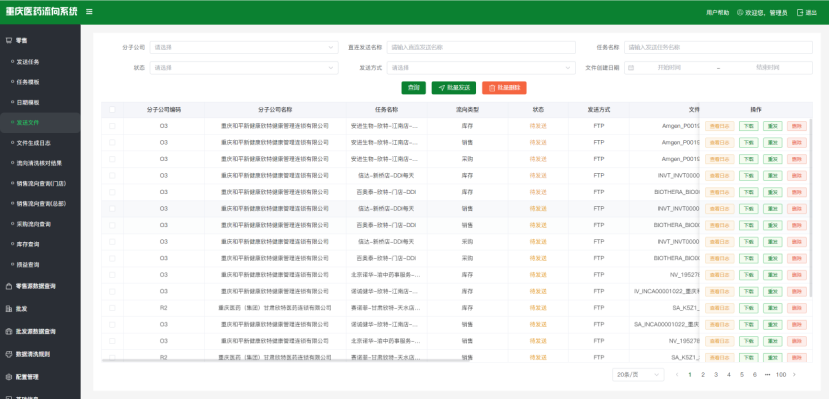The image size is (830, 399).
Task: Click the 开始时间 date field
Action: pos(669,68)
